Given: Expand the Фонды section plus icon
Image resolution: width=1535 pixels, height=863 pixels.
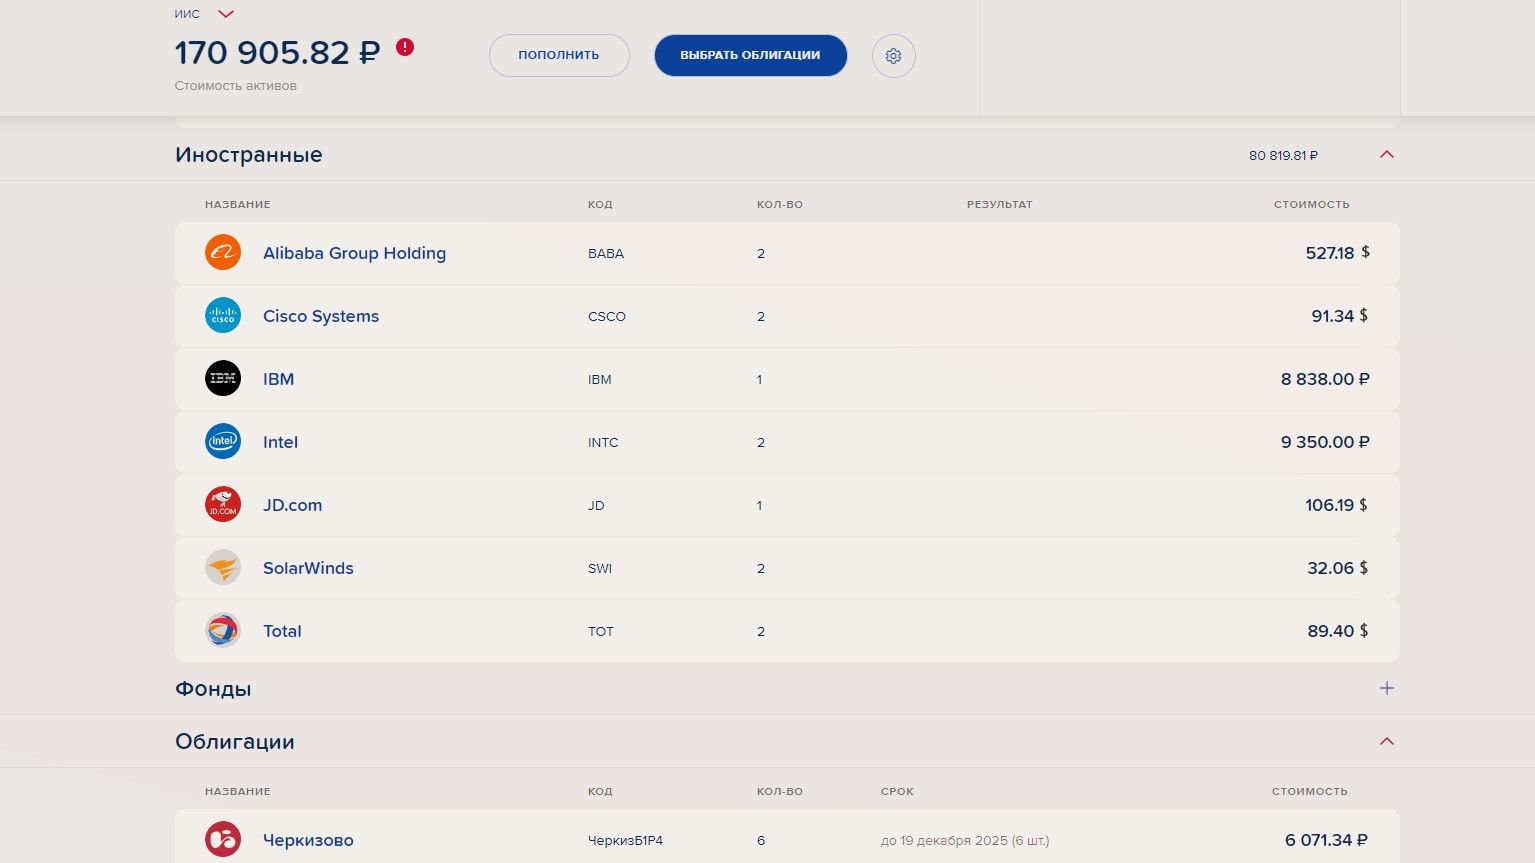Looking at the screenshot, I should (x=1387, y=688).
